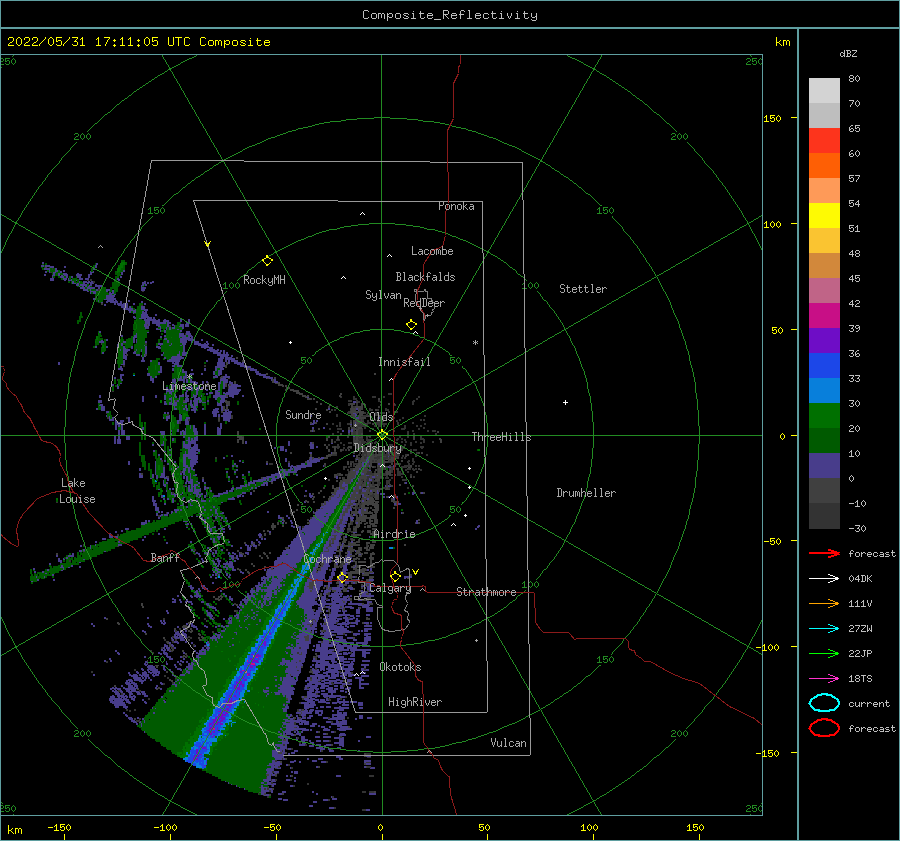Select the yellow 51-54 dBZ swatch
This screenshot has width=900, height=841.
824,216
